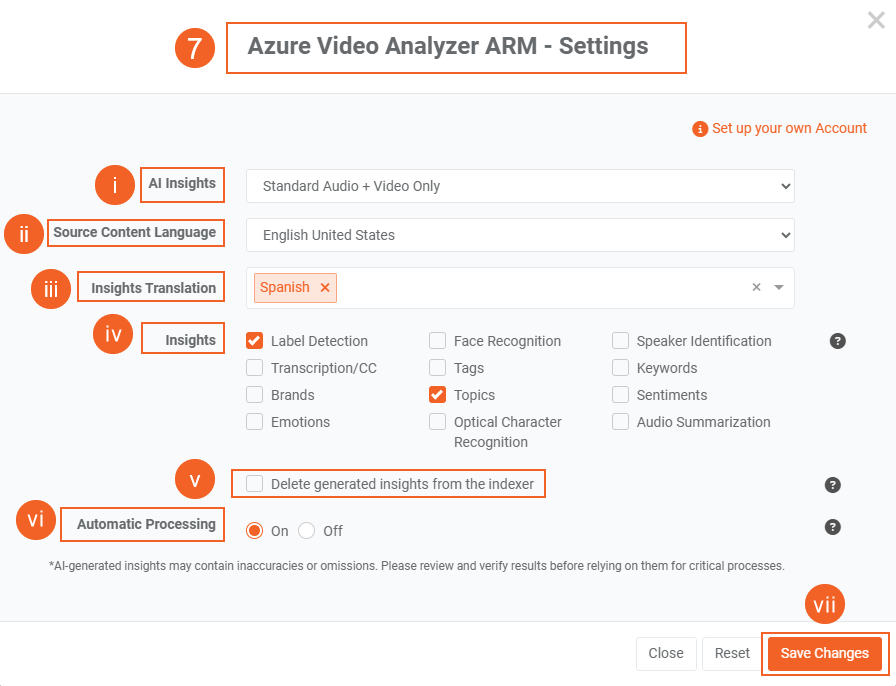This screenshot has width=896, height=686.
Task: Enable the Audio Summarization checkbox
Action: point(621,422)
